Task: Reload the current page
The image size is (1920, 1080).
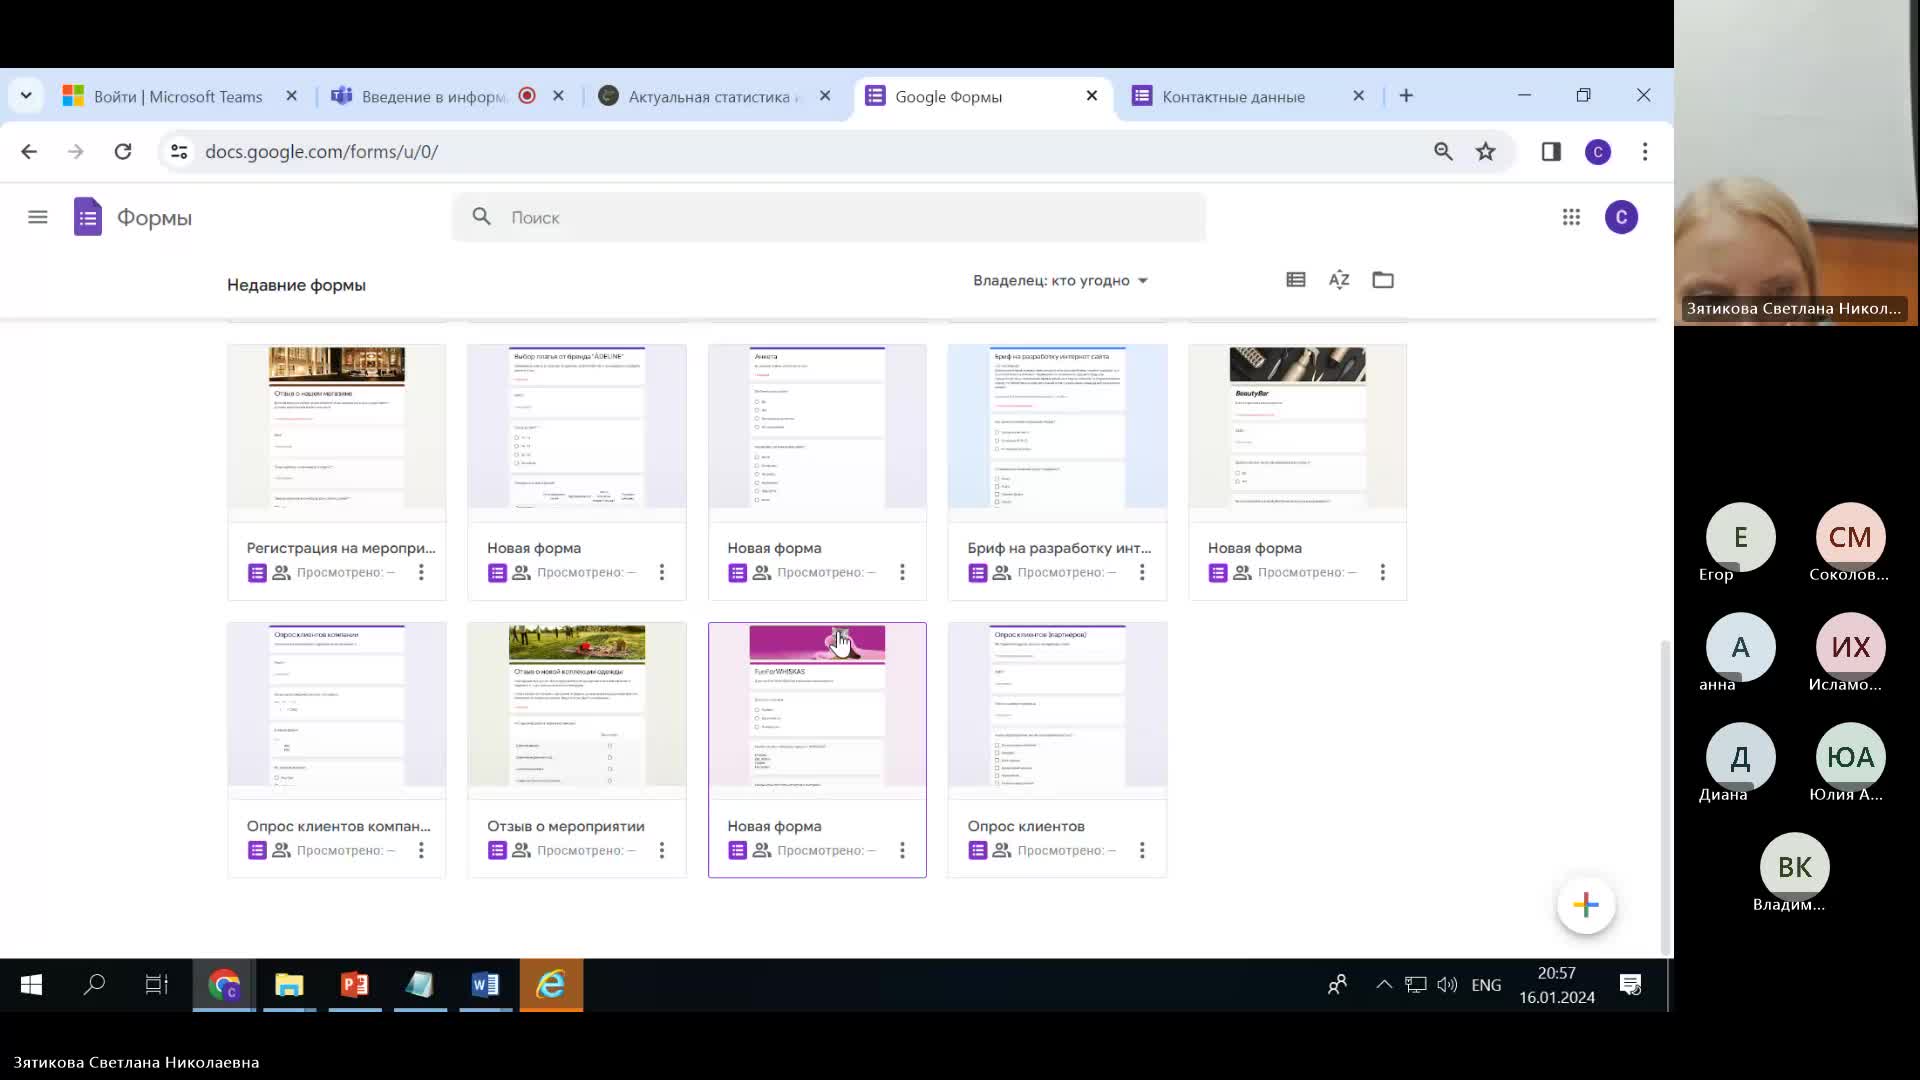Action: [123, 151]
